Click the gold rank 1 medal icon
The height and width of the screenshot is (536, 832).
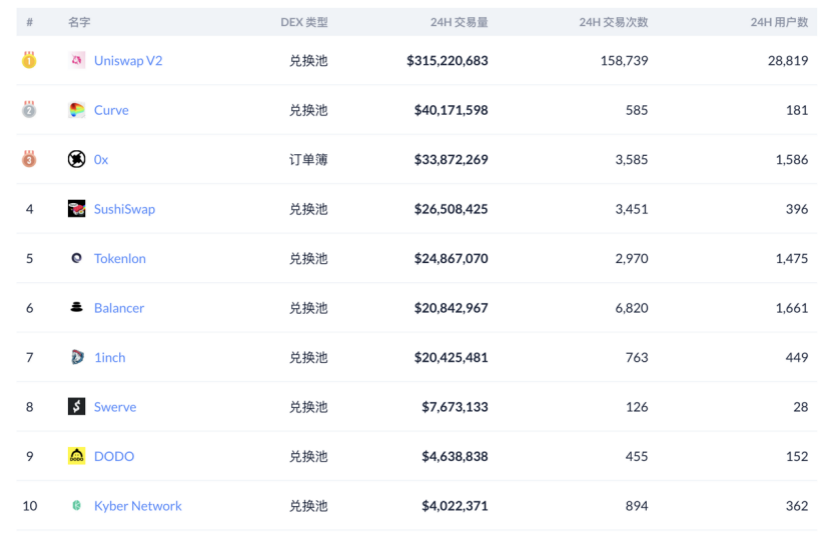click(x=29, y=60)
